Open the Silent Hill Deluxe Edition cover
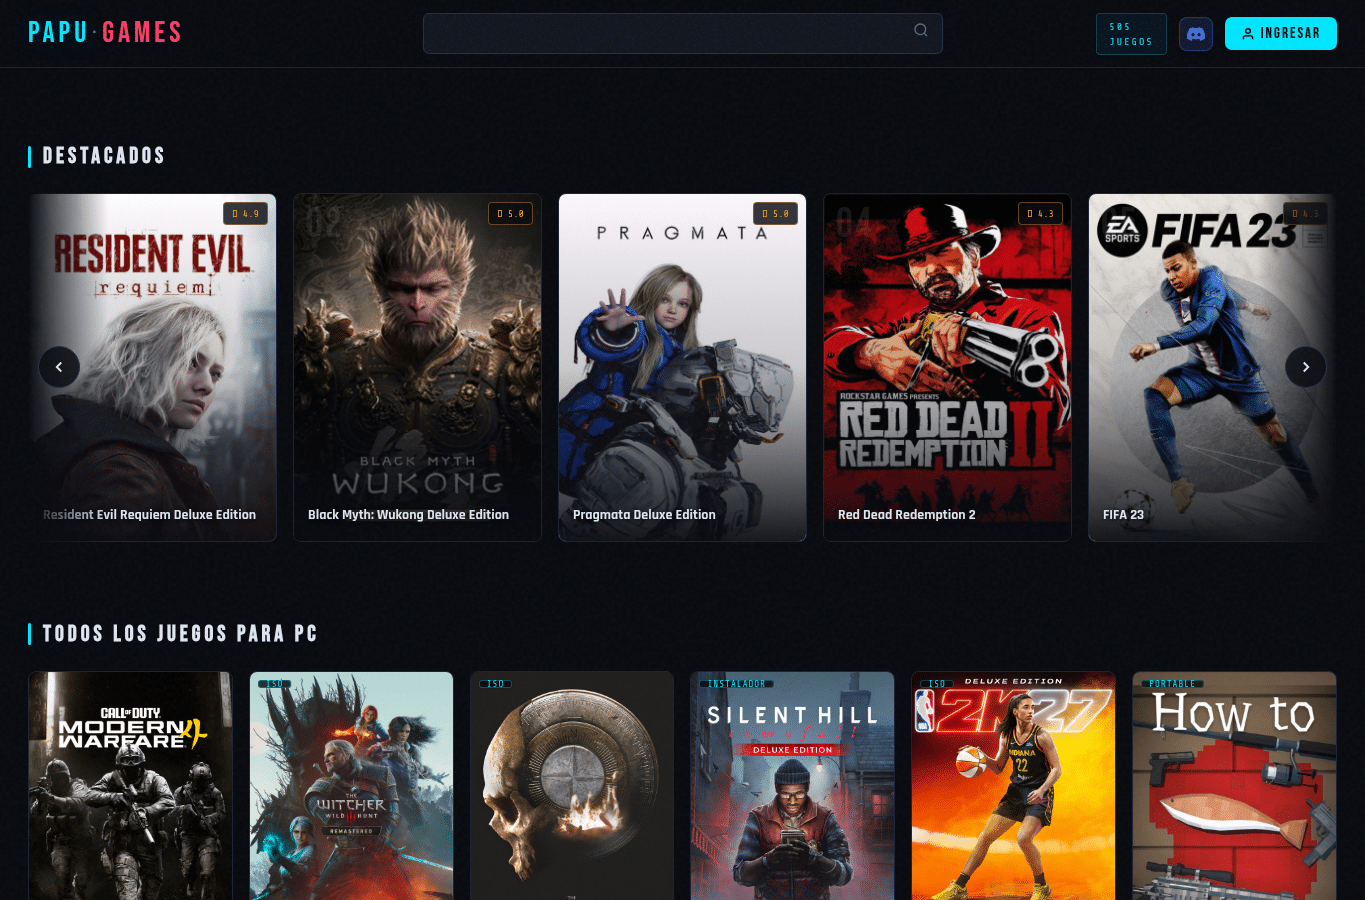This screenshot has width=1365, height=900. click(793, 786)
